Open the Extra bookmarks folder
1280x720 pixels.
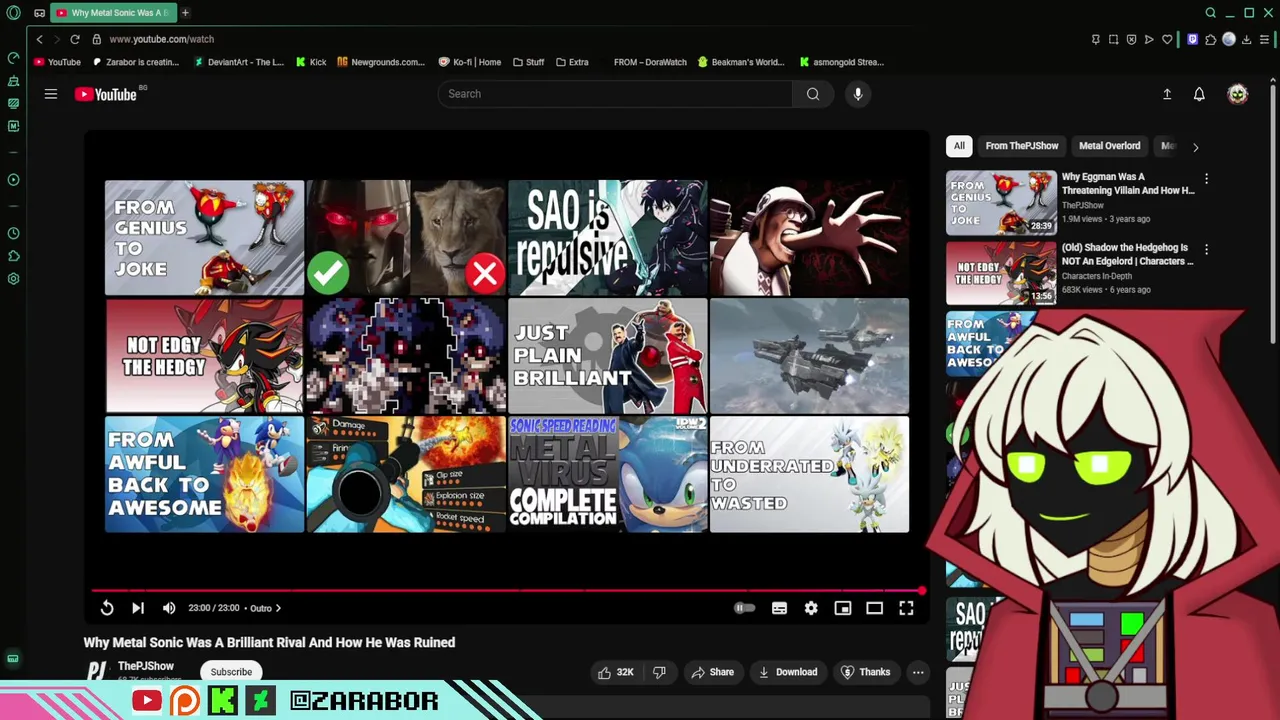click(572, 62)
